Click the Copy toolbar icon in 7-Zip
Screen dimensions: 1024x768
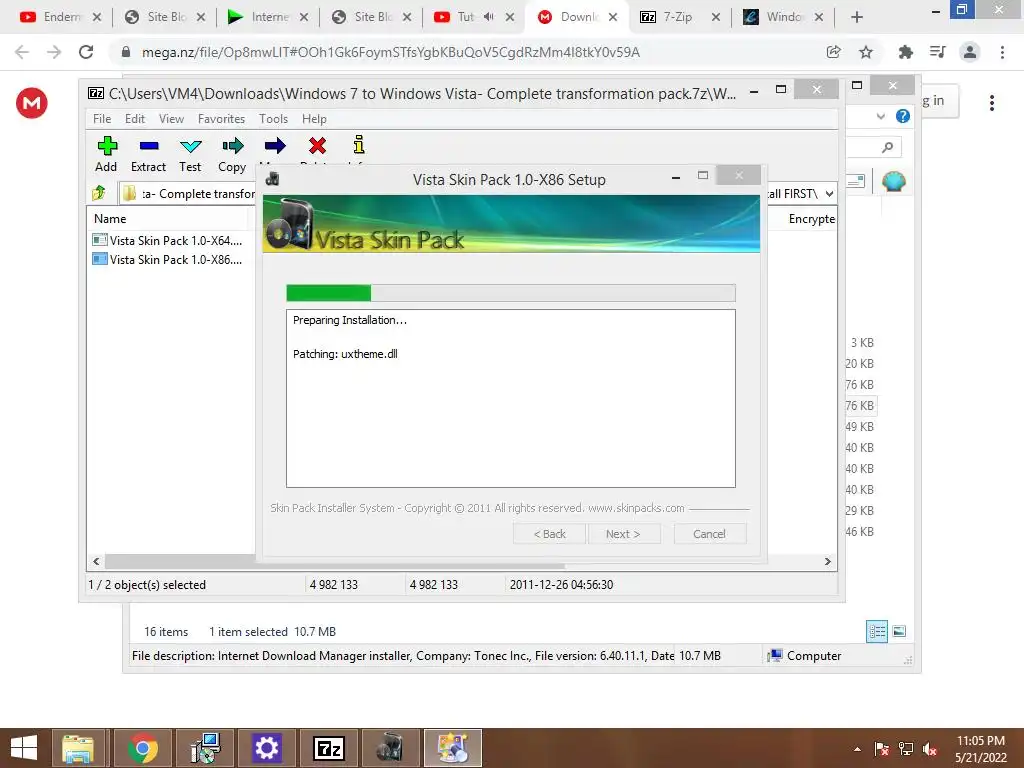point(232,155)
